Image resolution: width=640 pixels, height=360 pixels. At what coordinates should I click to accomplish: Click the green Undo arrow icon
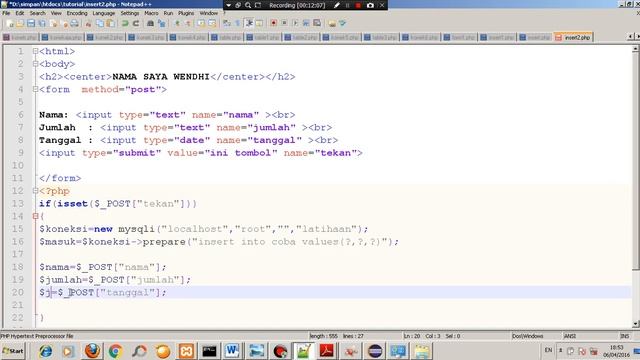coord(125,23)
